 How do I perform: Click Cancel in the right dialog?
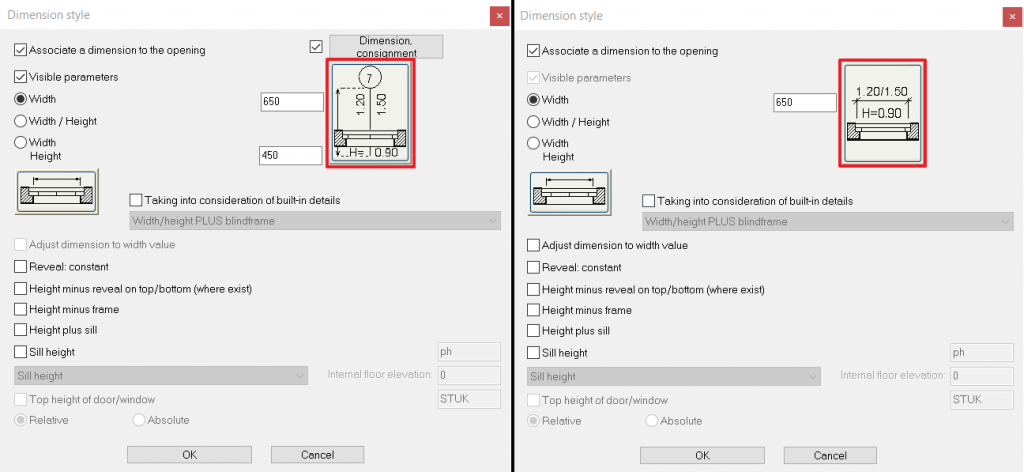[x=829, y=455]
